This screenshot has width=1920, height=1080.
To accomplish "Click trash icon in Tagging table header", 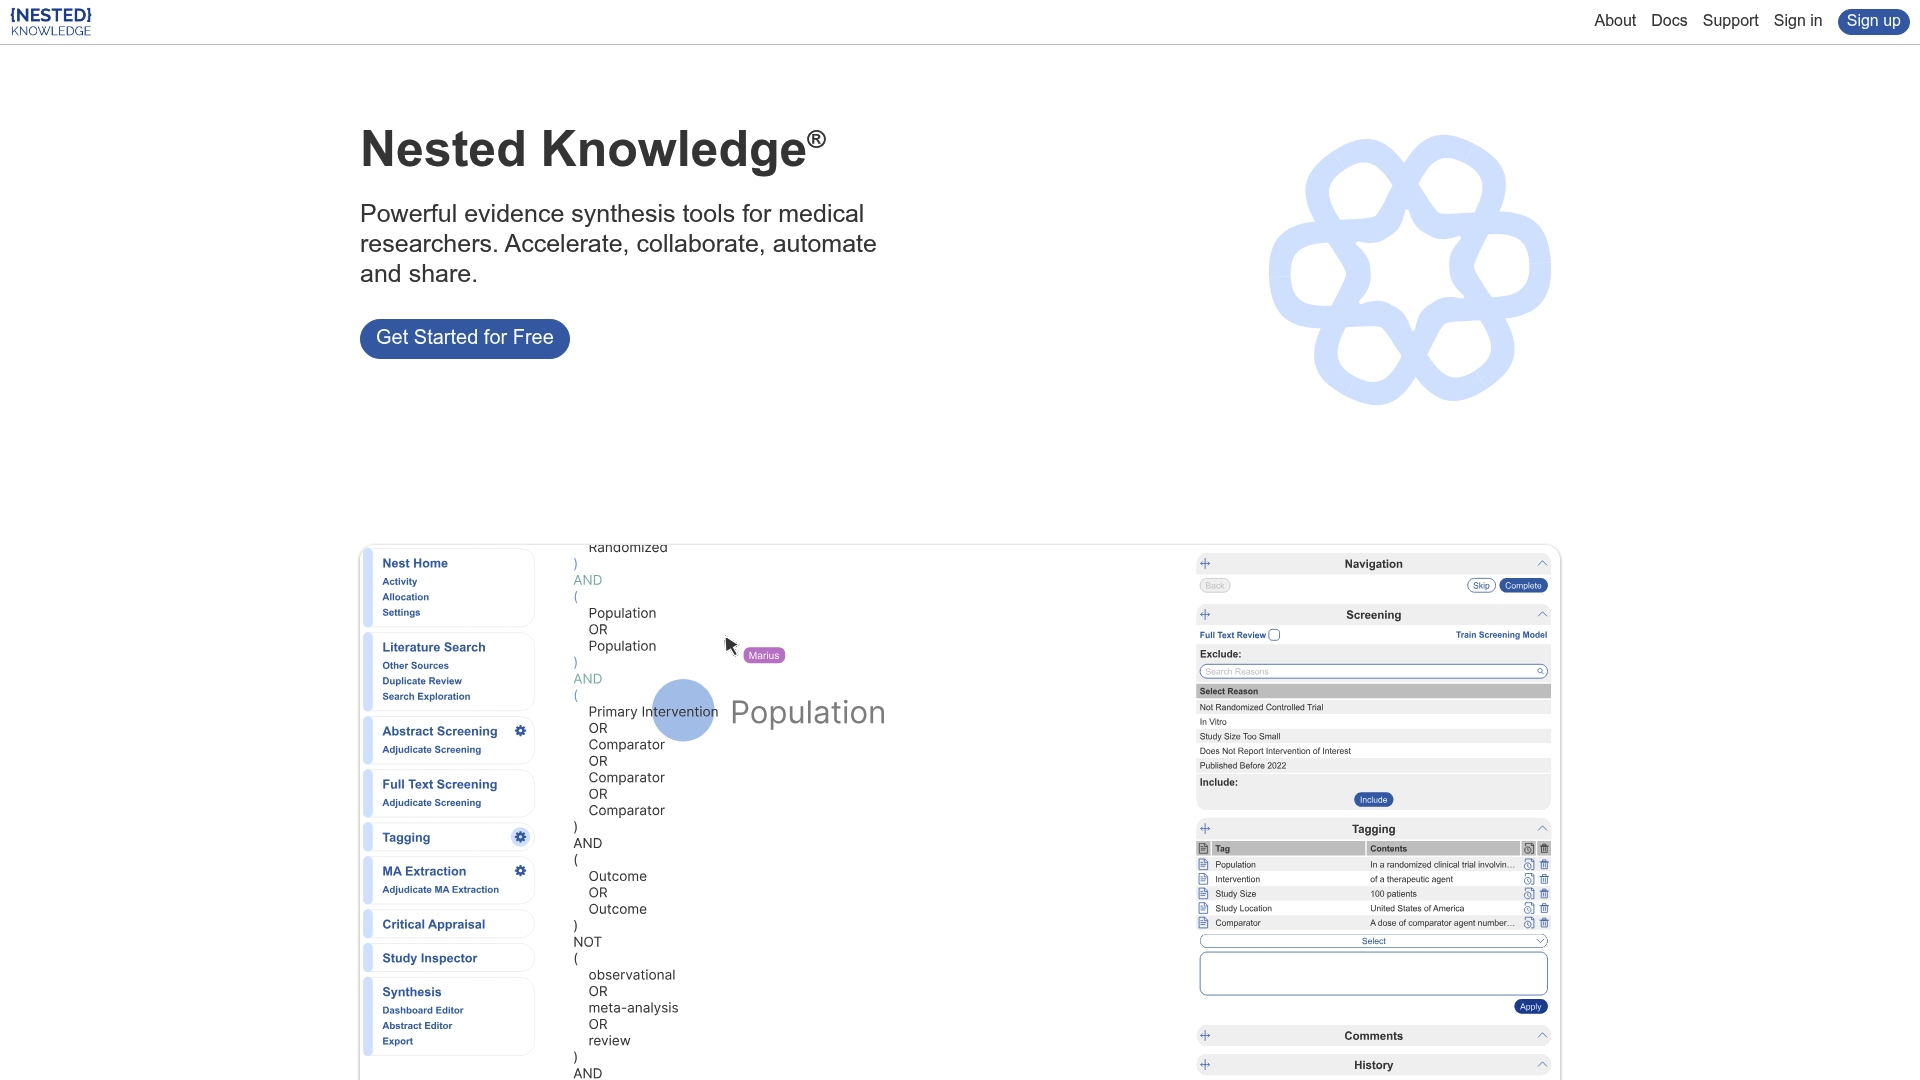I will pyautogui.click(x=1544, y=849).
